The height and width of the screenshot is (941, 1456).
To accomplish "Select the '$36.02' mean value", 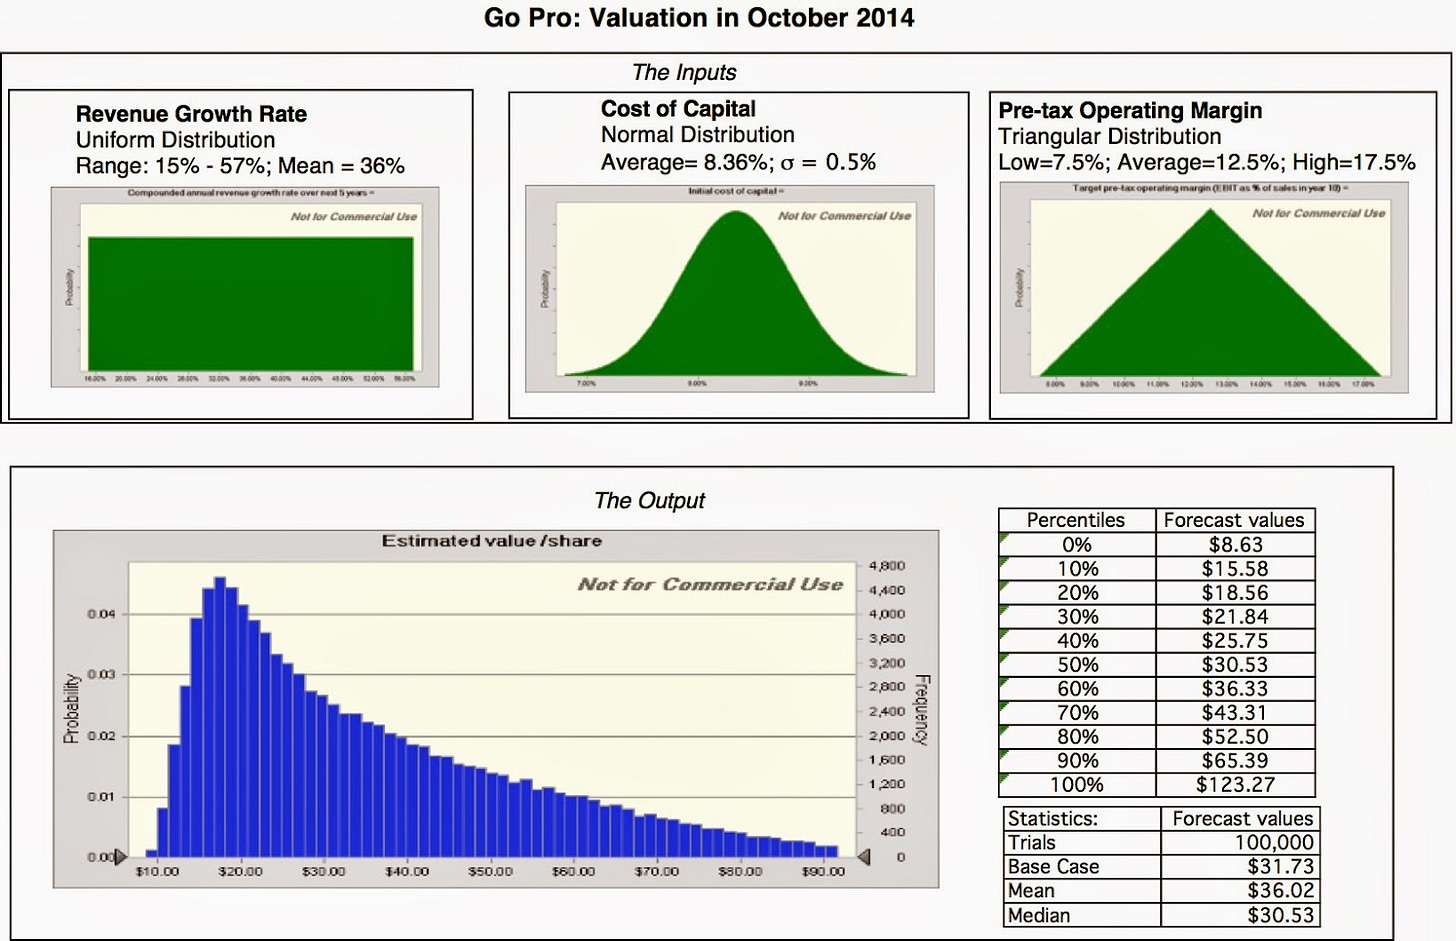I will [x=1240, y=890].
